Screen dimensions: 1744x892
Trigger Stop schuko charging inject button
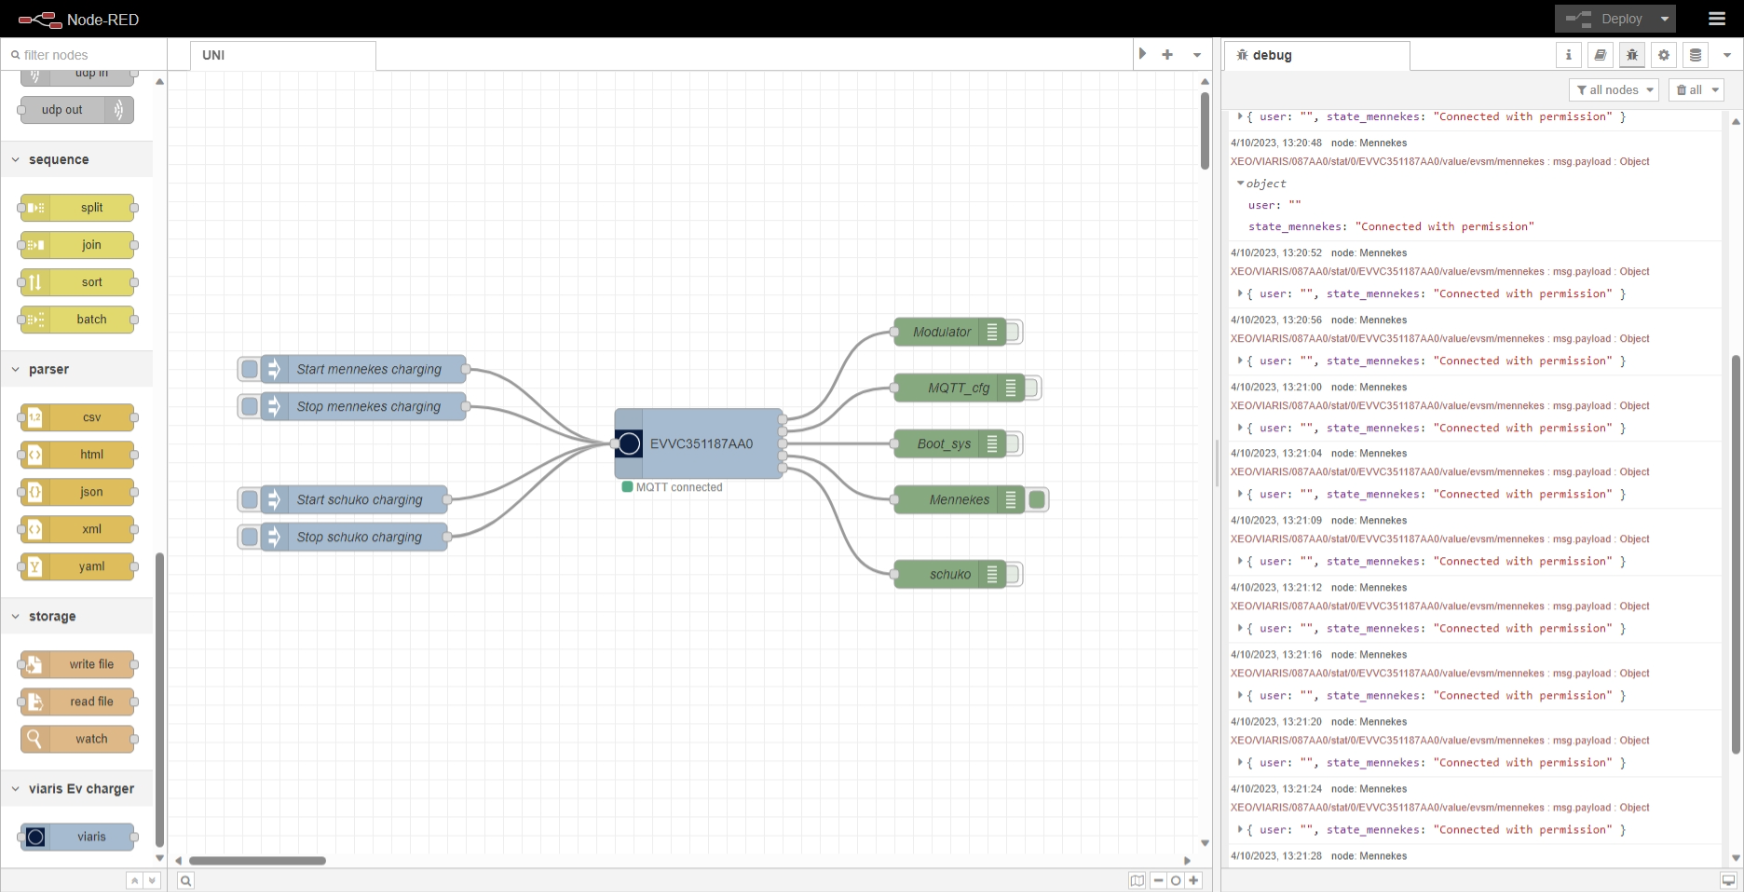click(x=249, y=537)
